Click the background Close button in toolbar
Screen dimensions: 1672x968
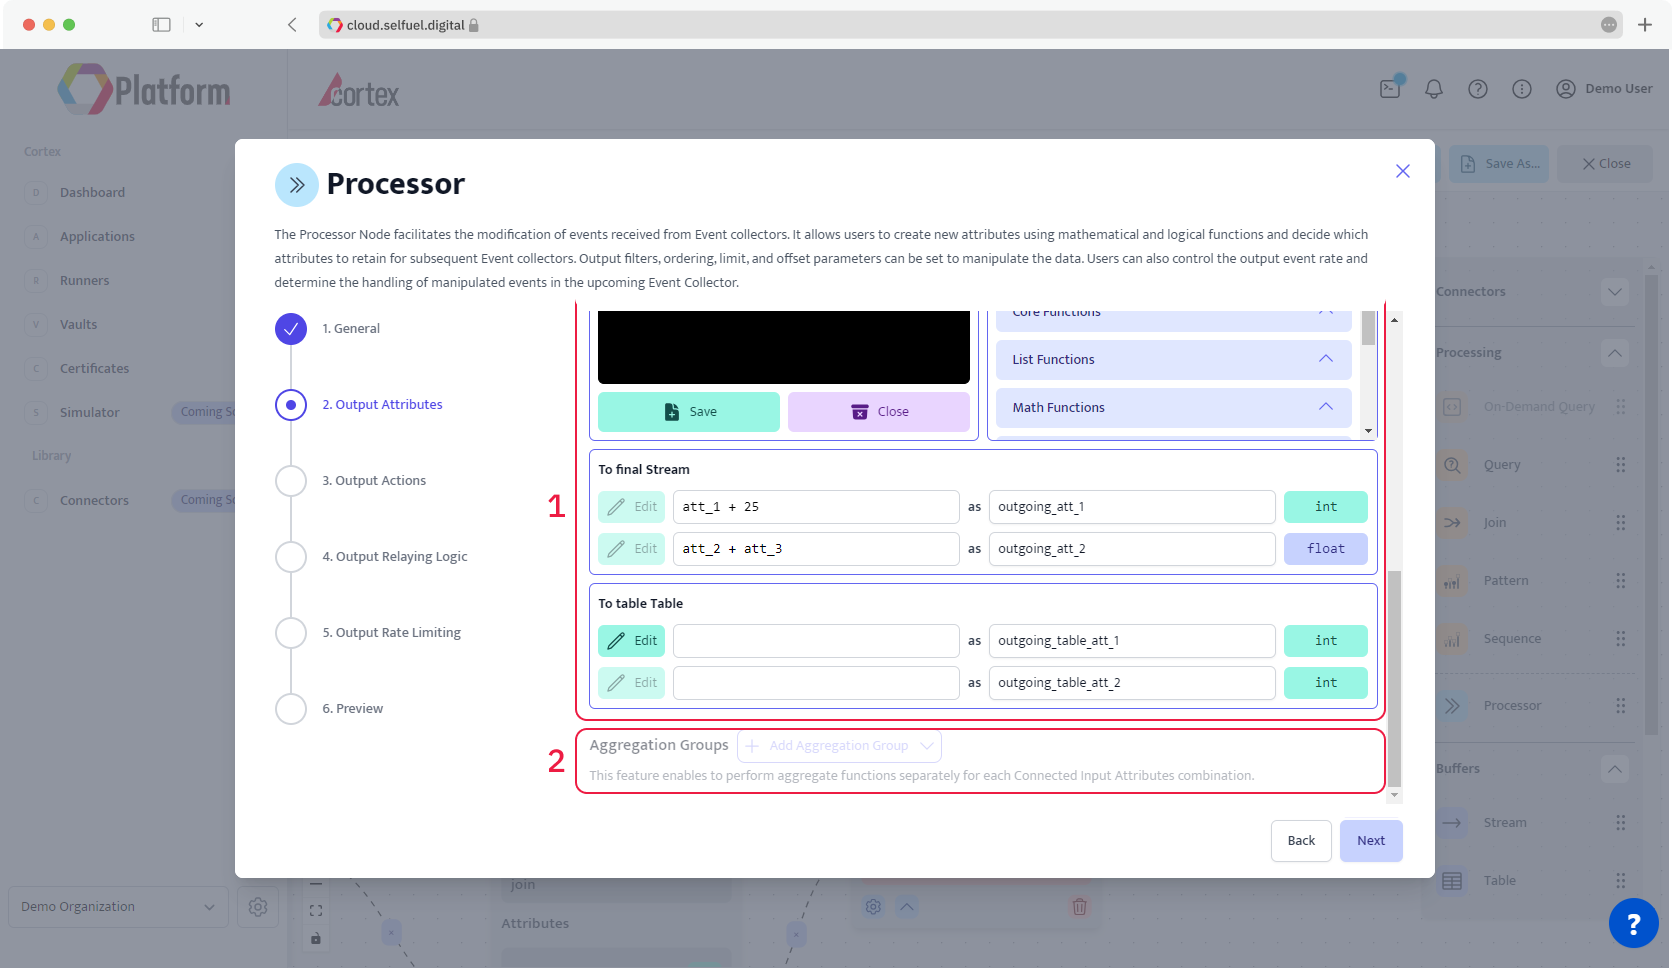tap(1606, 164)
